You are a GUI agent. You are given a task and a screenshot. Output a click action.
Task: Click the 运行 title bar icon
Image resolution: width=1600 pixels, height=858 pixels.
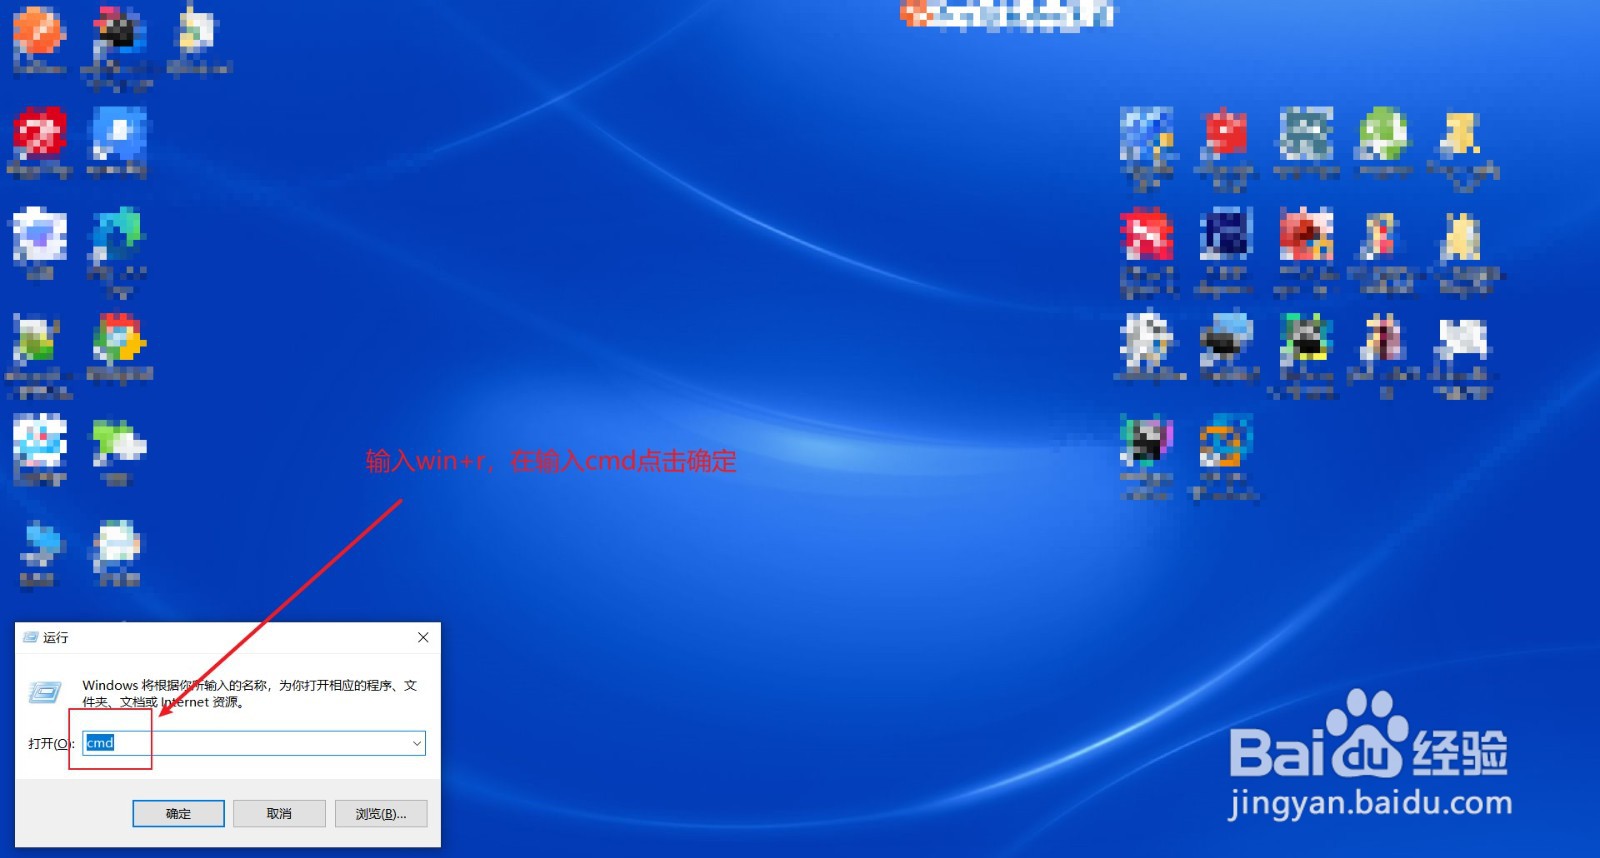coord(30,637)
